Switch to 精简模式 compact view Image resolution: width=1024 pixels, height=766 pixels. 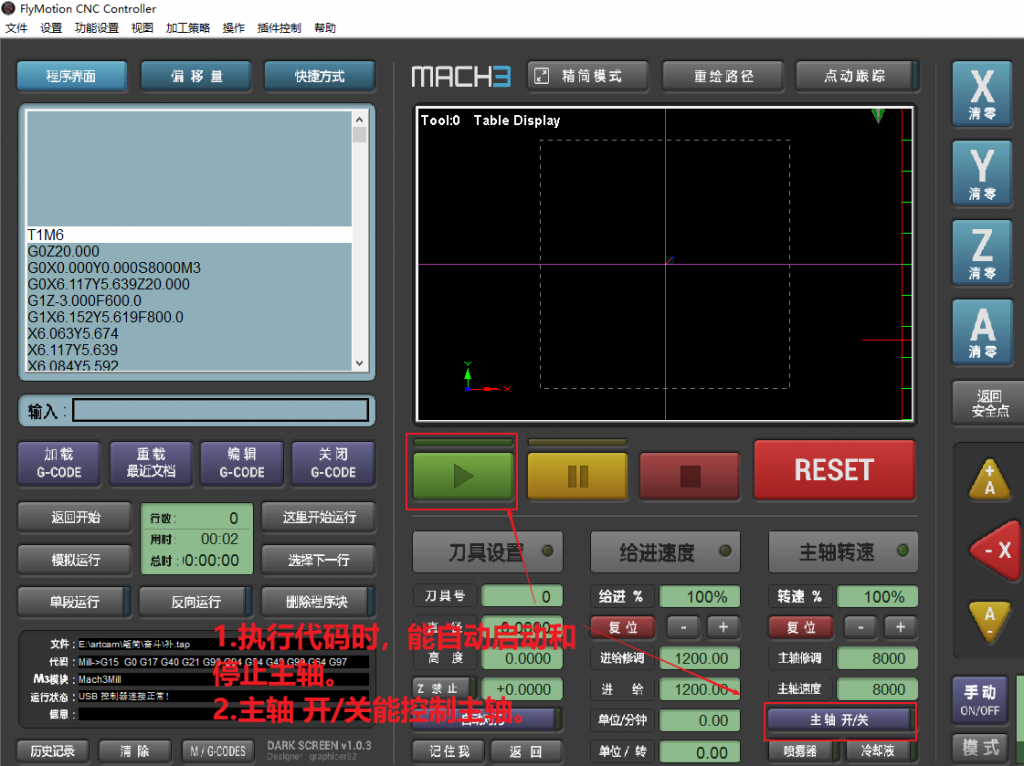[588, 76]
